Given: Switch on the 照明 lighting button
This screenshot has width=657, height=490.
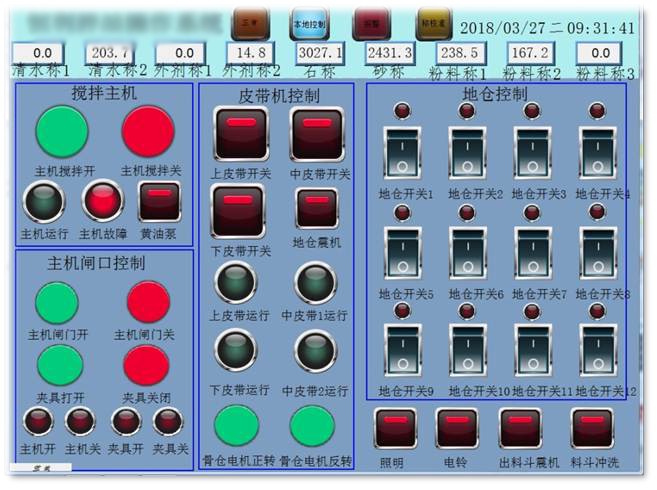Looking at the screenshot, I should pyautogui.click(x=394, y=429).
